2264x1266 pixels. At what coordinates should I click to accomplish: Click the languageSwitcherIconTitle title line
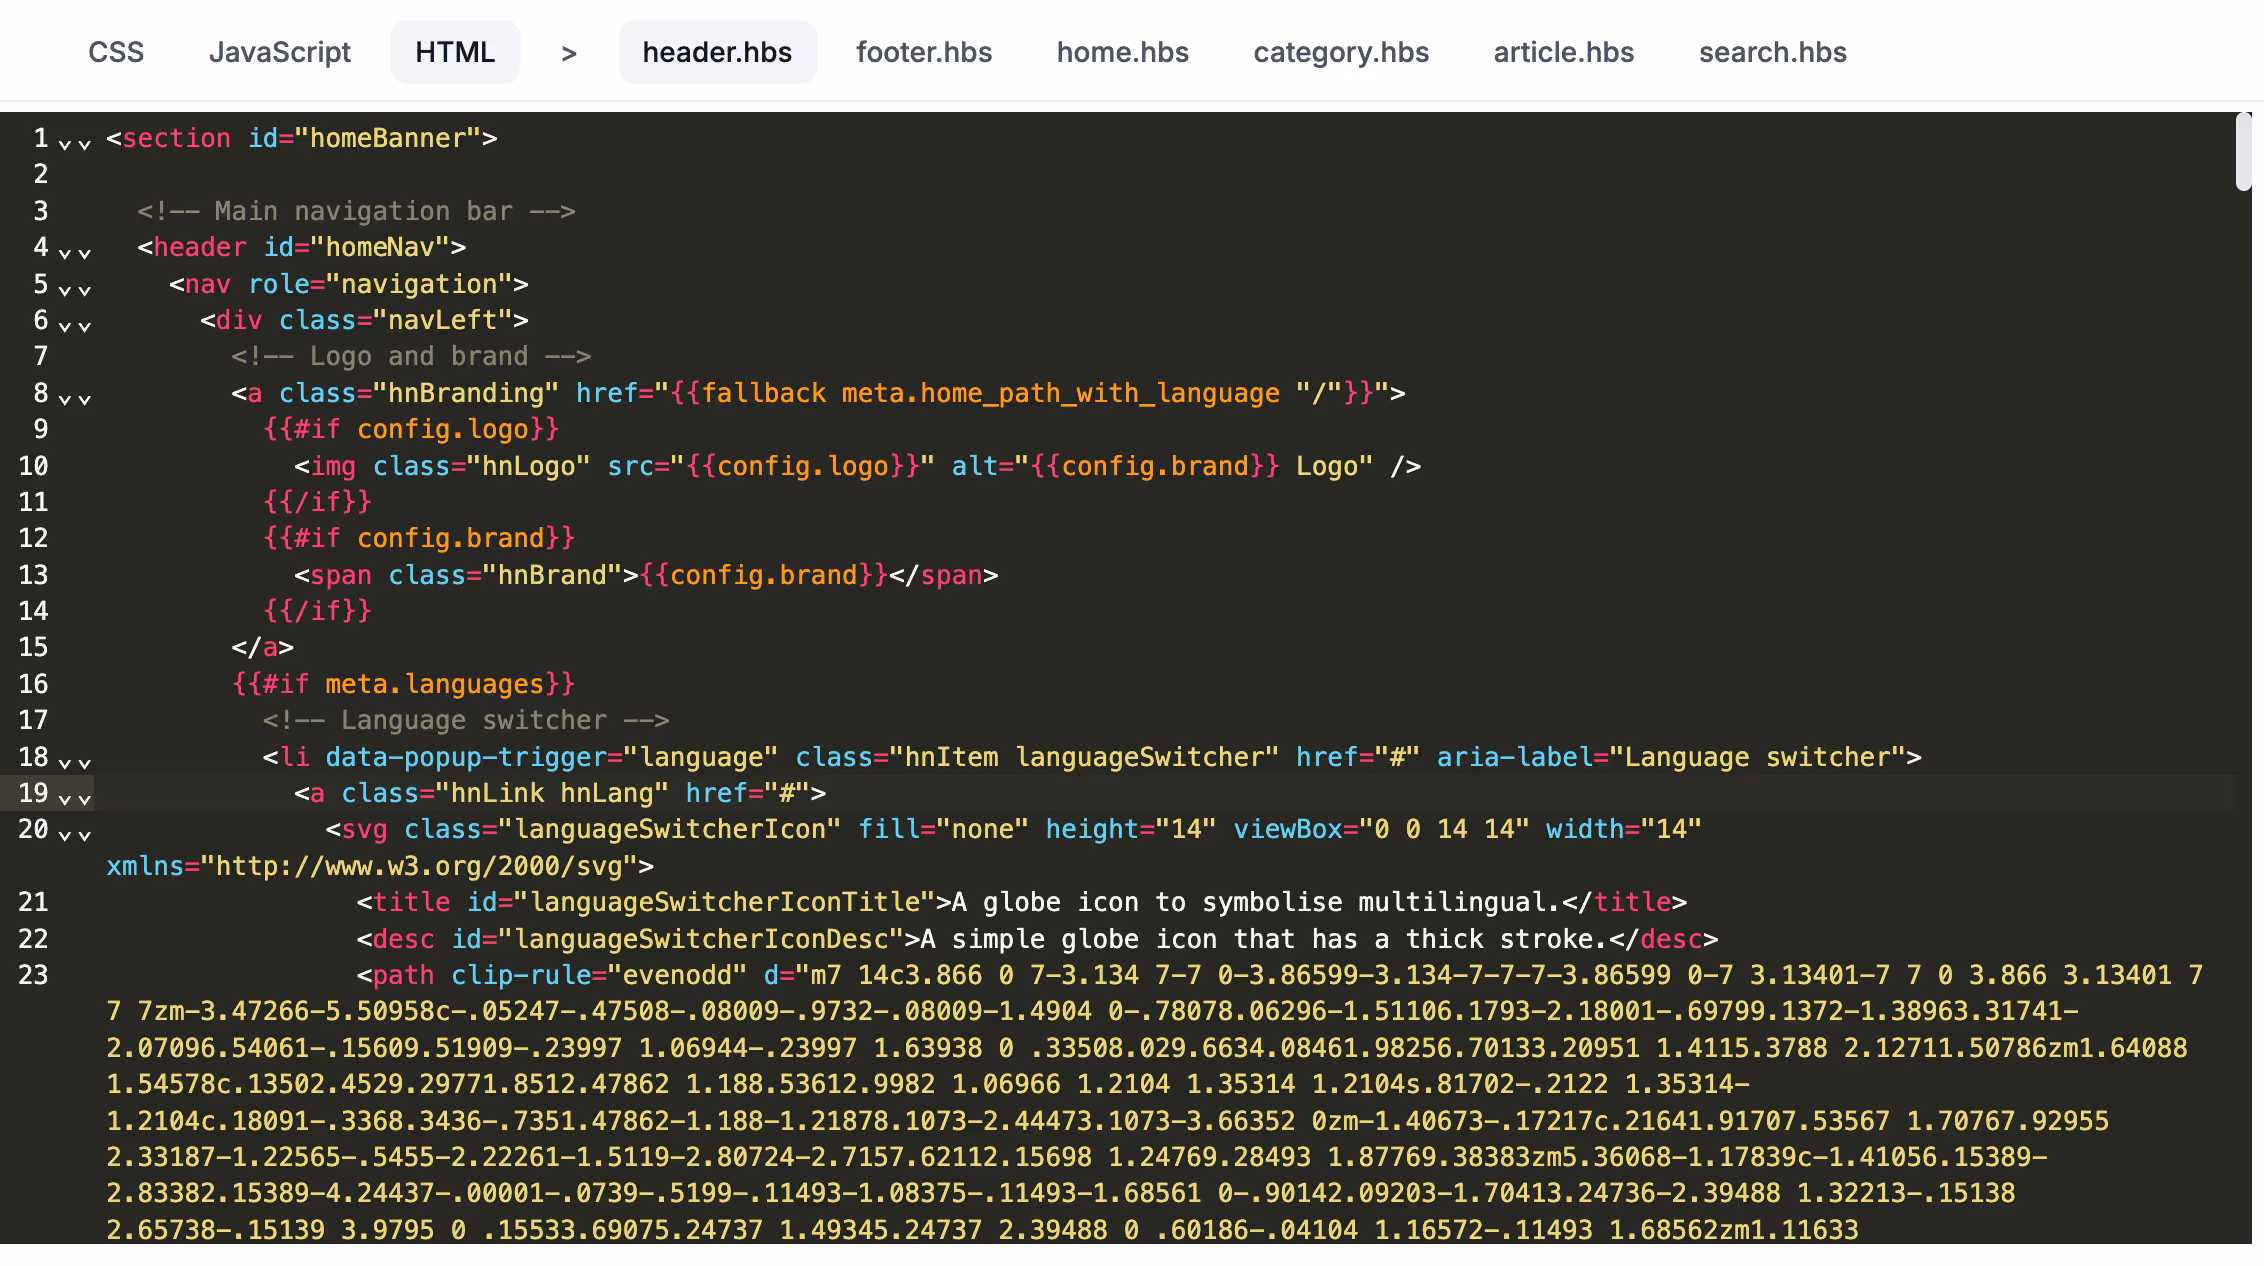tap(1022, 902)
